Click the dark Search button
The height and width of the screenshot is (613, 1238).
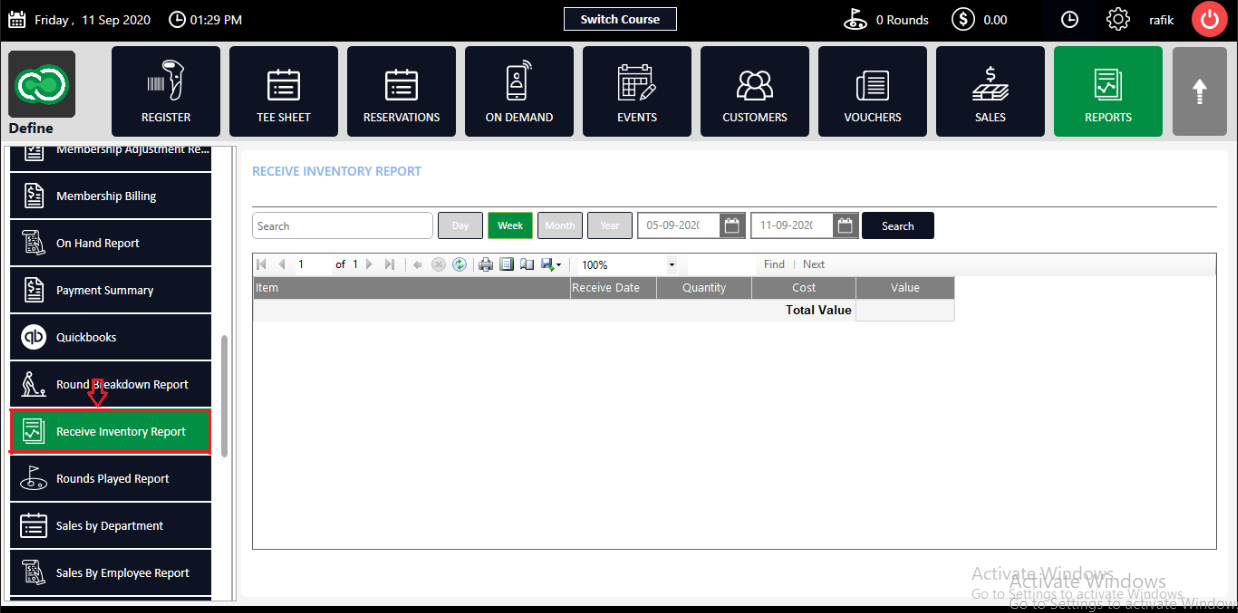point(898,226)
